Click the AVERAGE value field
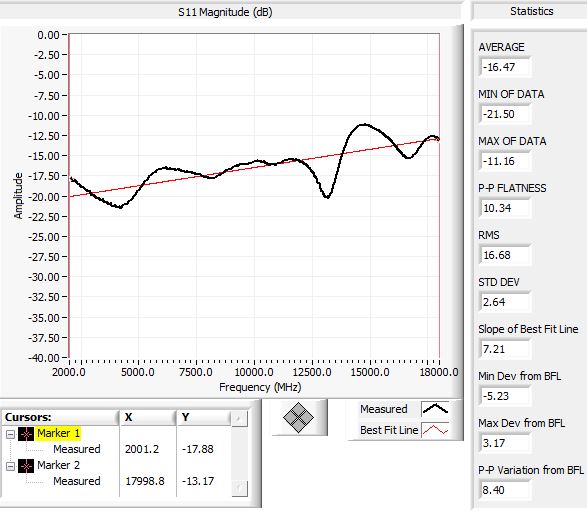 pyautogui.click(x=505, y=67)
